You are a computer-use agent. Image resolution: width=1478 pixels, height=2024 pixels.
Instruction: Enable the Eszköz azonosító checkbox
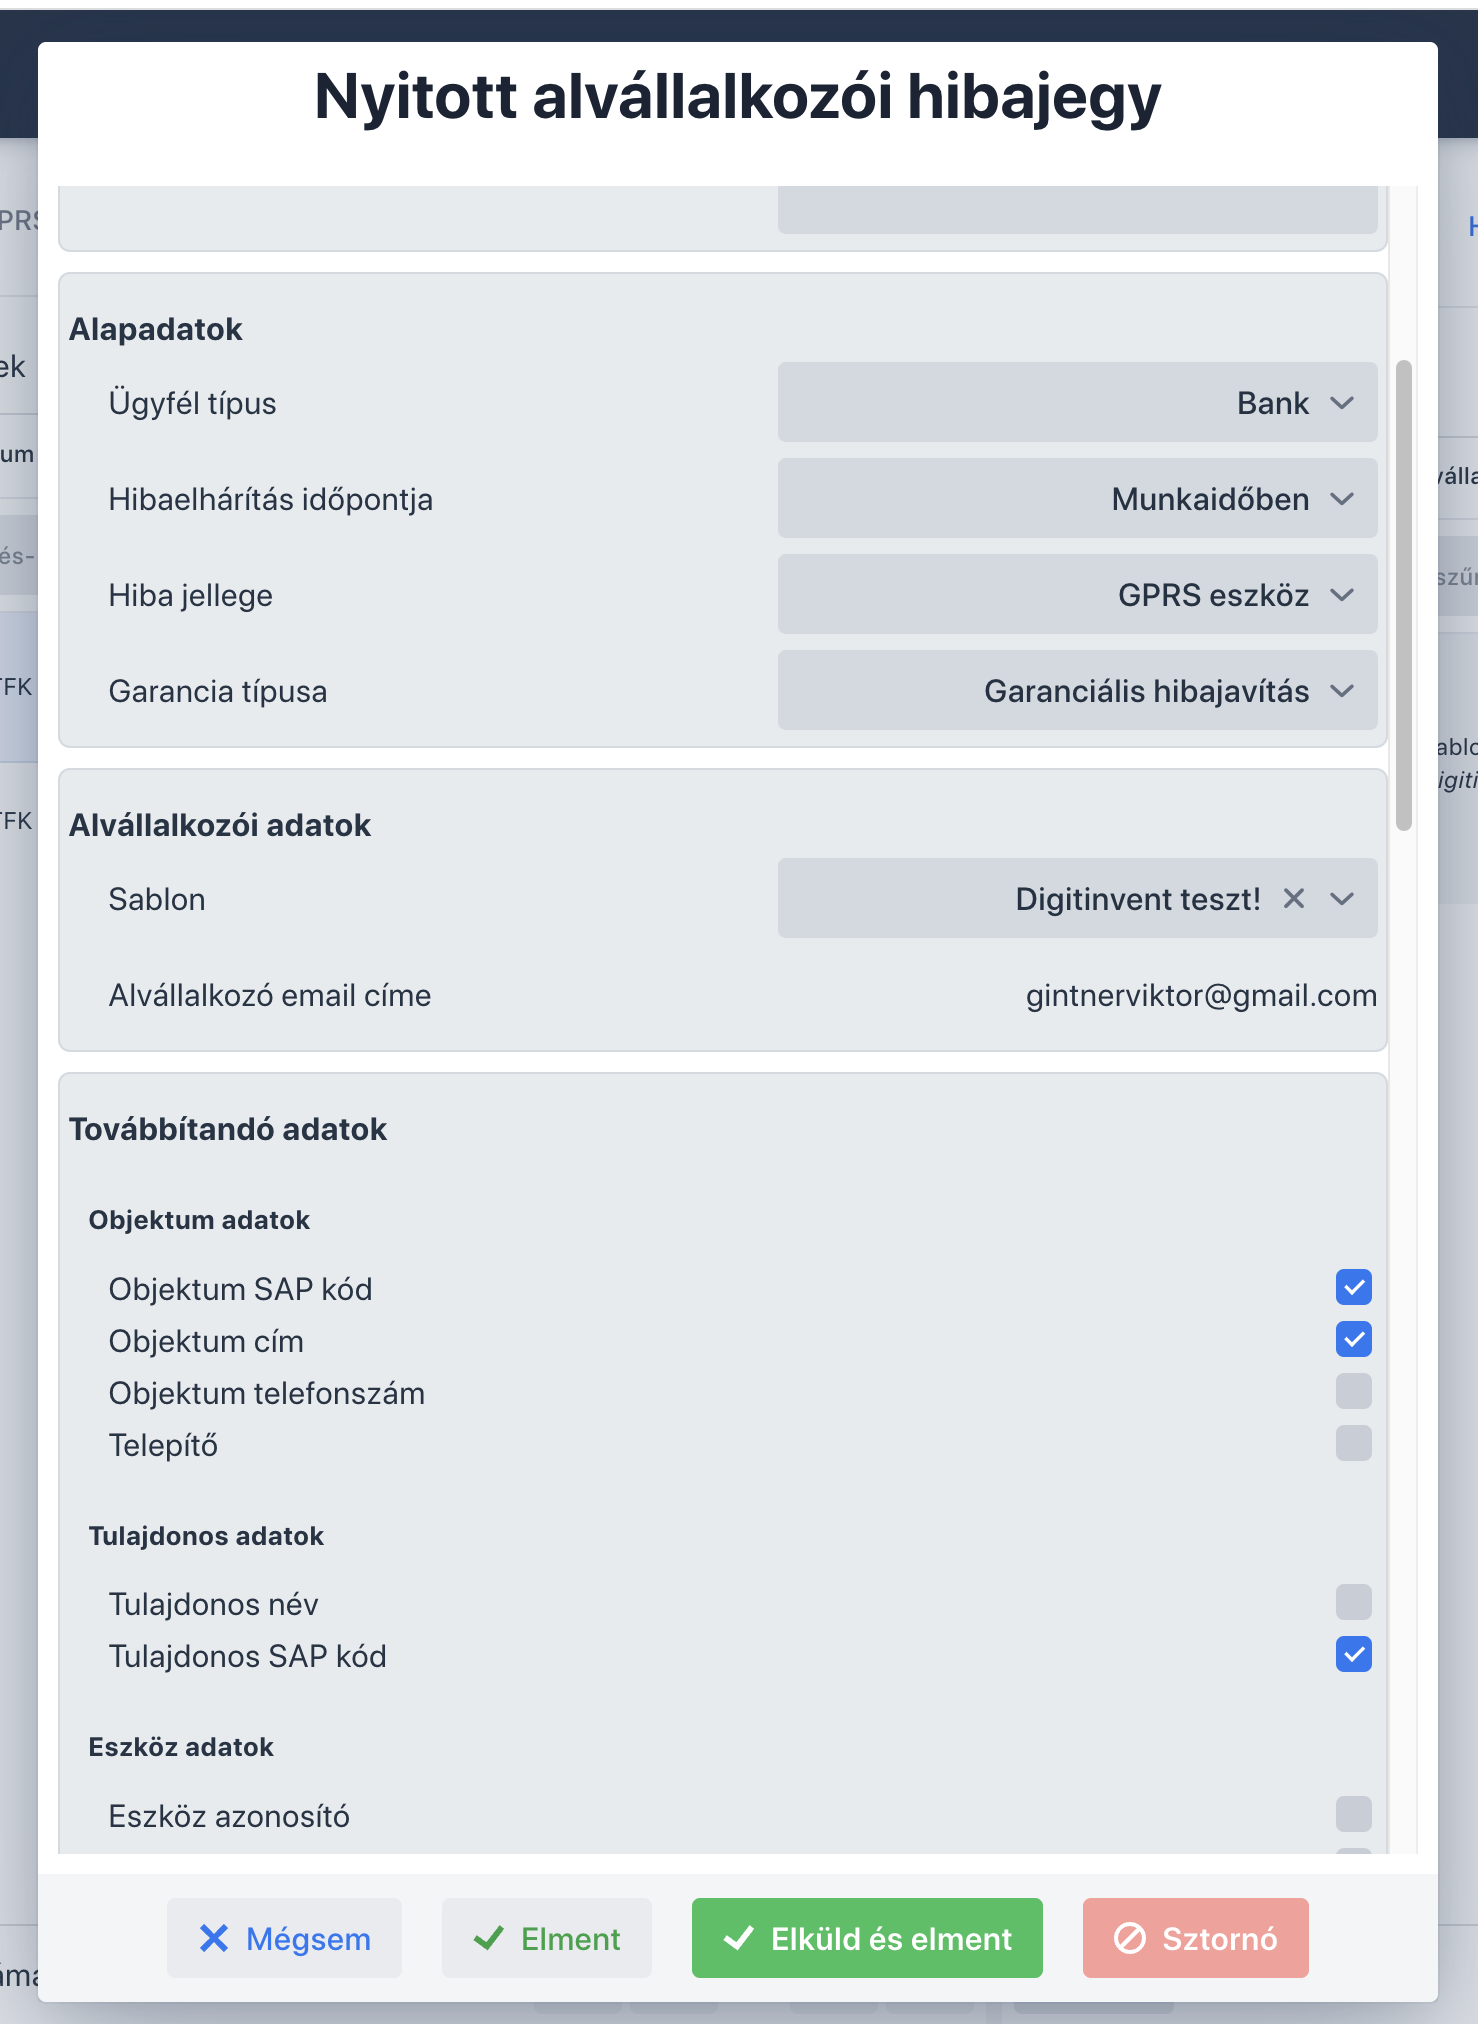pyautogui.click(x=1354, y=1813)
